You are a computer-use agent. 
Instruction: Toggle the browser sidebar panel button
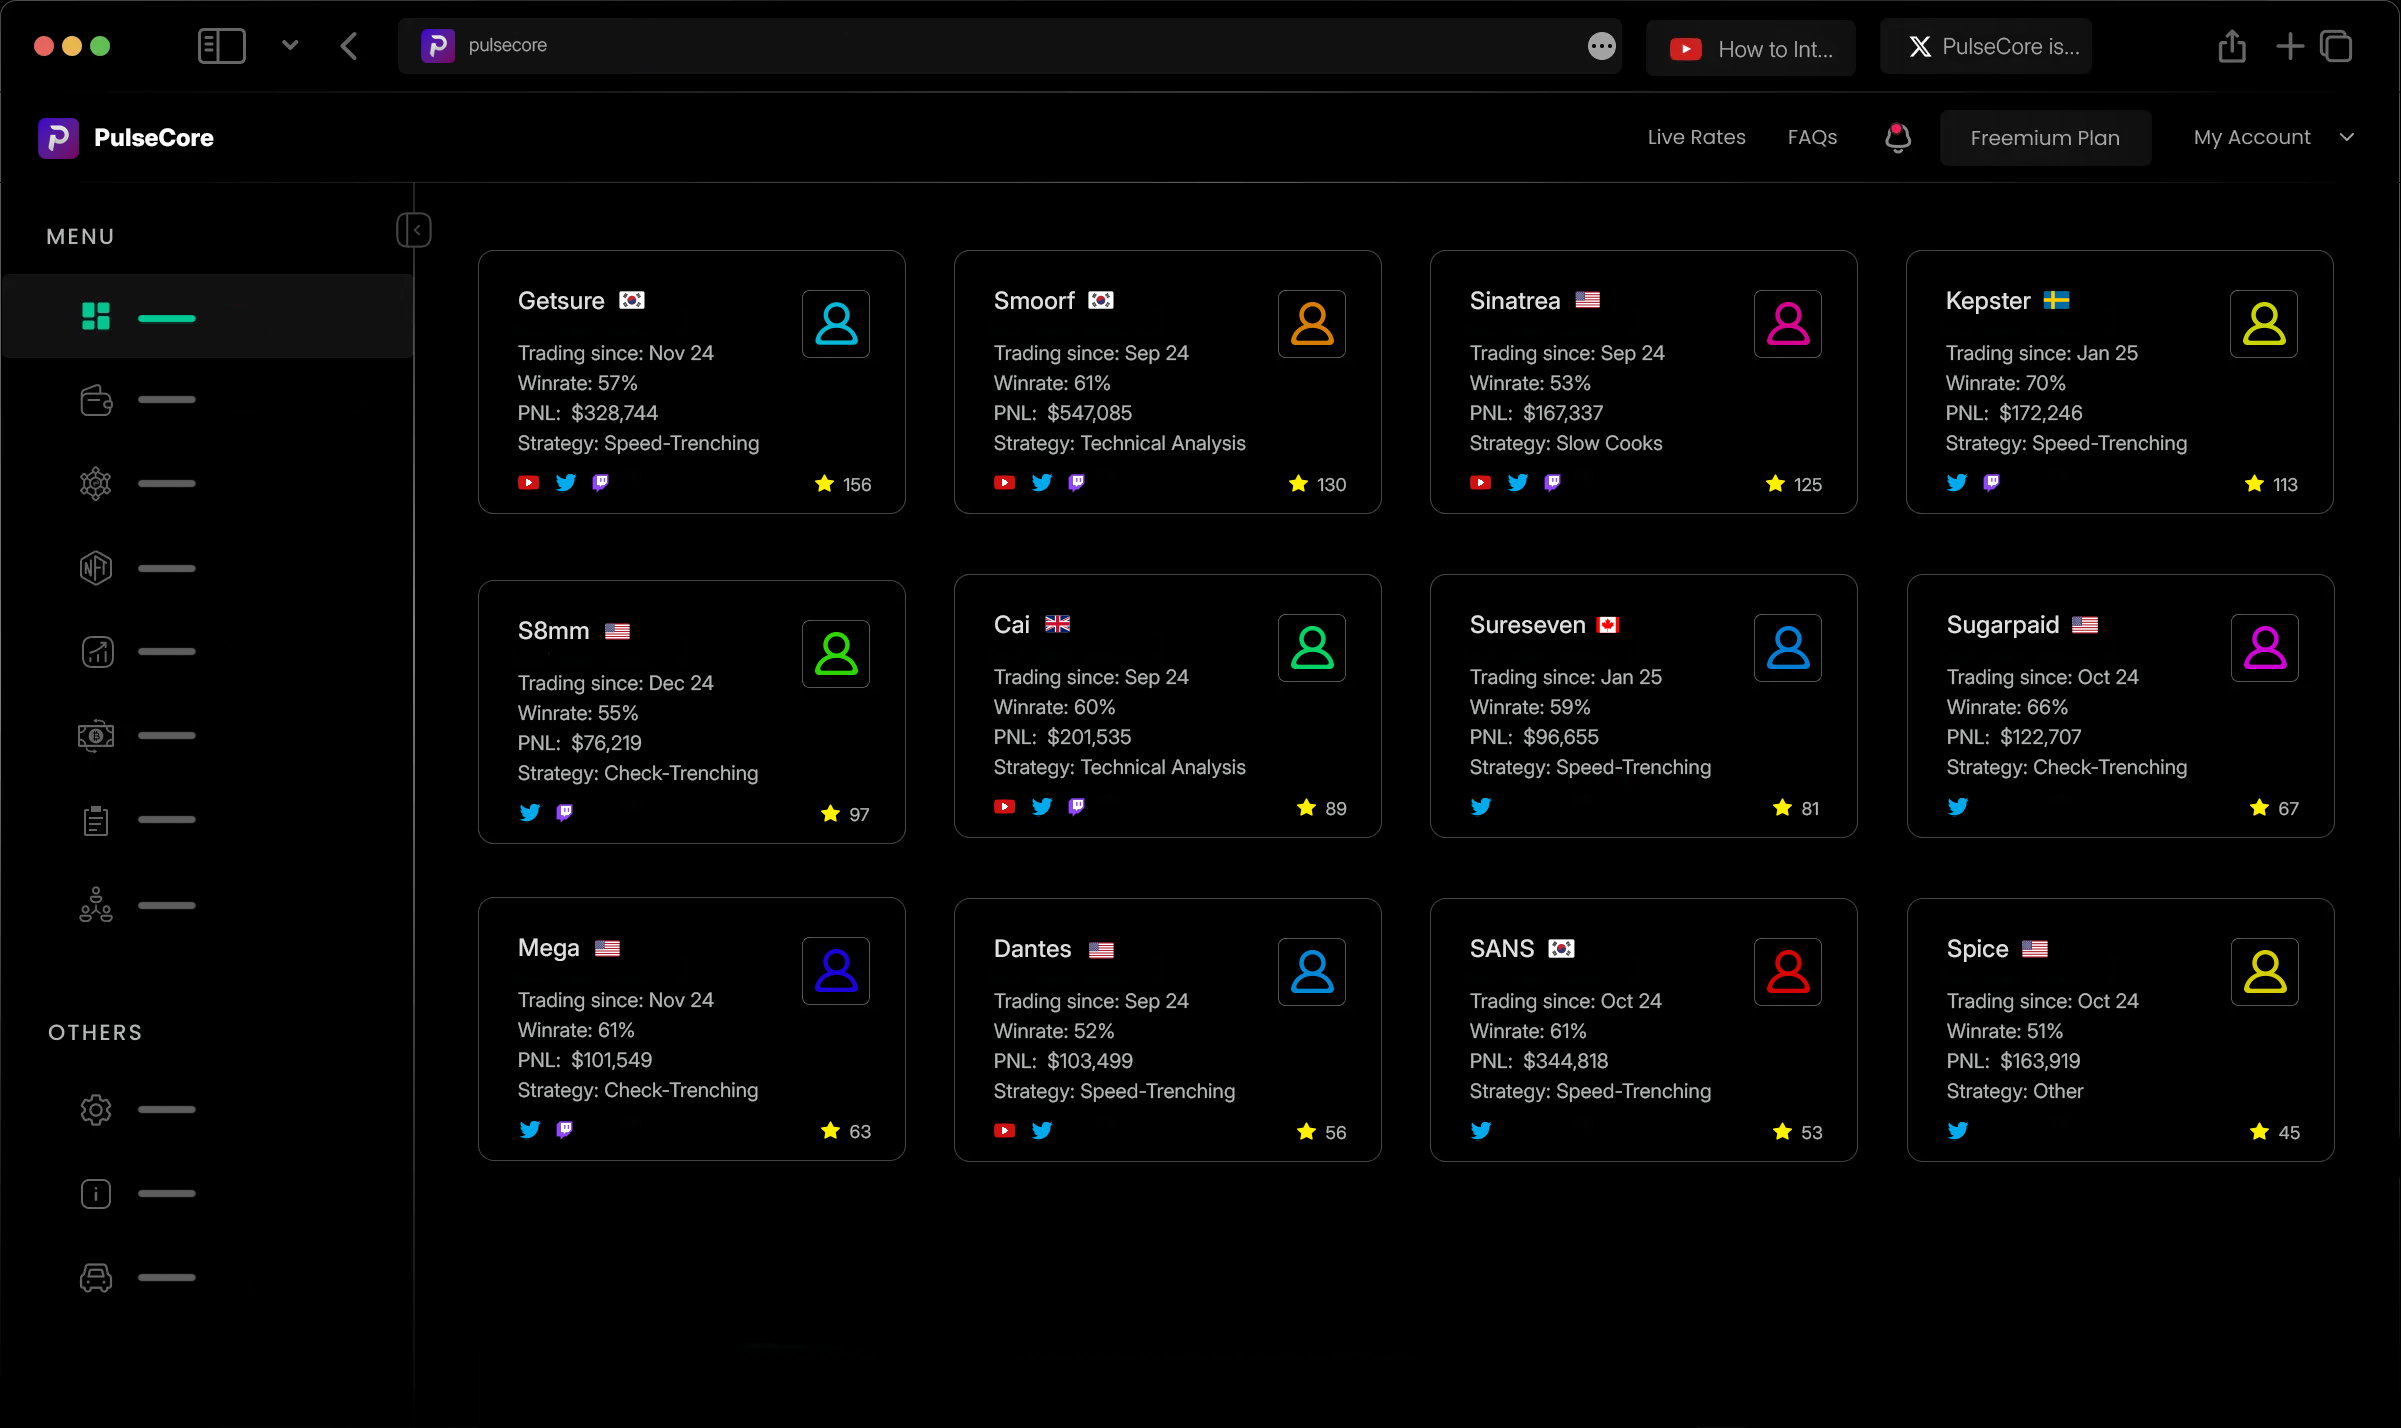click(222, 46)
